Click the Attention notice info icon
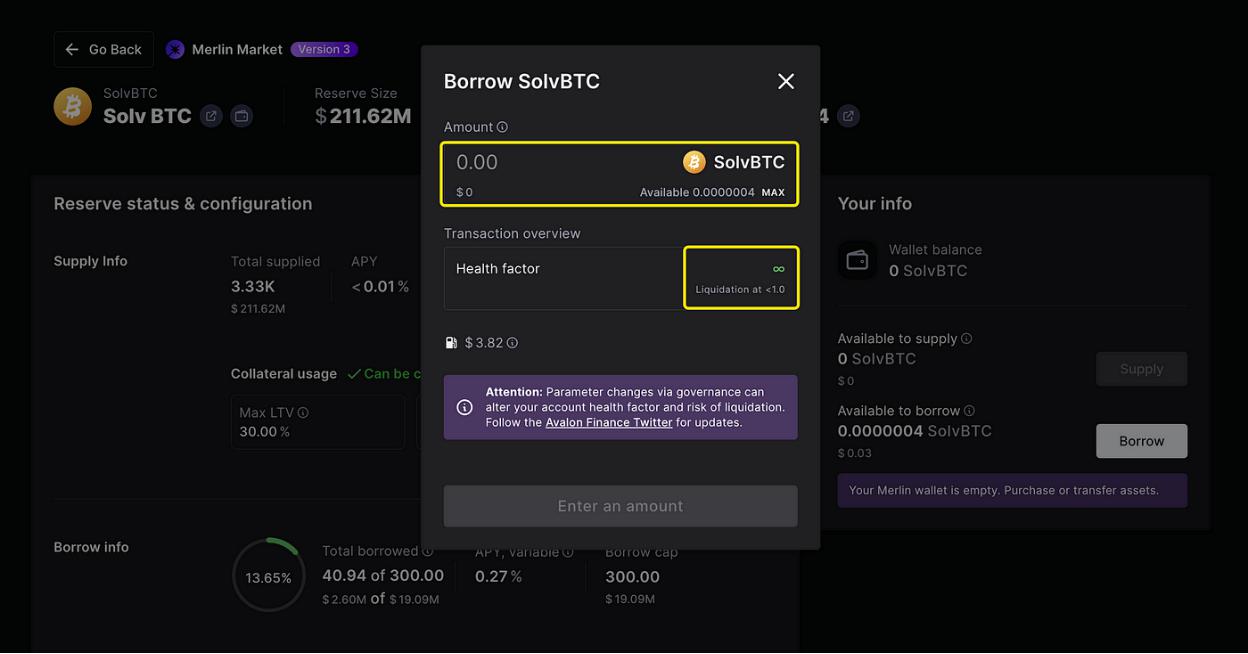The width and height of the screenshot is (1248, 654). [464, 407]
